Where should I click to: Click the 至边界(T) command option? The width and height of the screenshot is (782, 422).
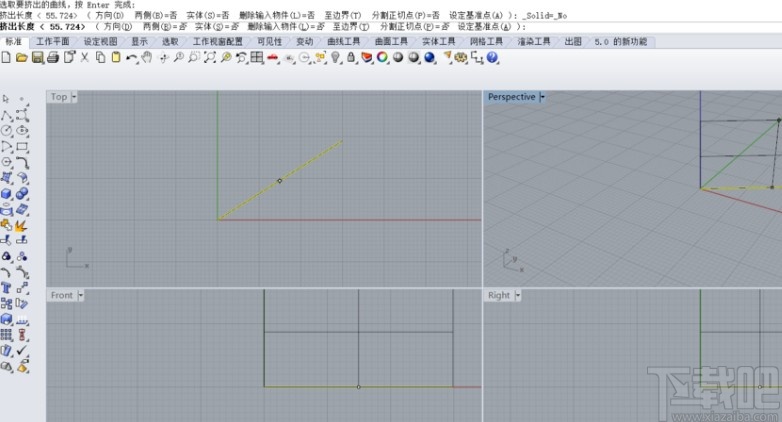point(351,26)
